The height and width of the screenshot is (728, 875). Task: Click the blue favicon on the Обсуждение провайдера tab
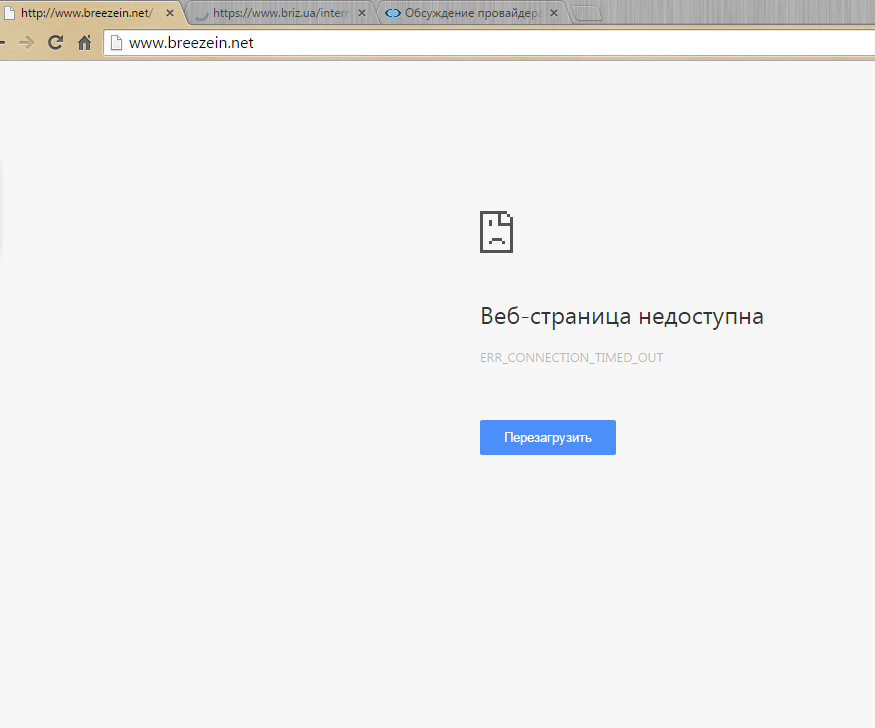point(393,13)
